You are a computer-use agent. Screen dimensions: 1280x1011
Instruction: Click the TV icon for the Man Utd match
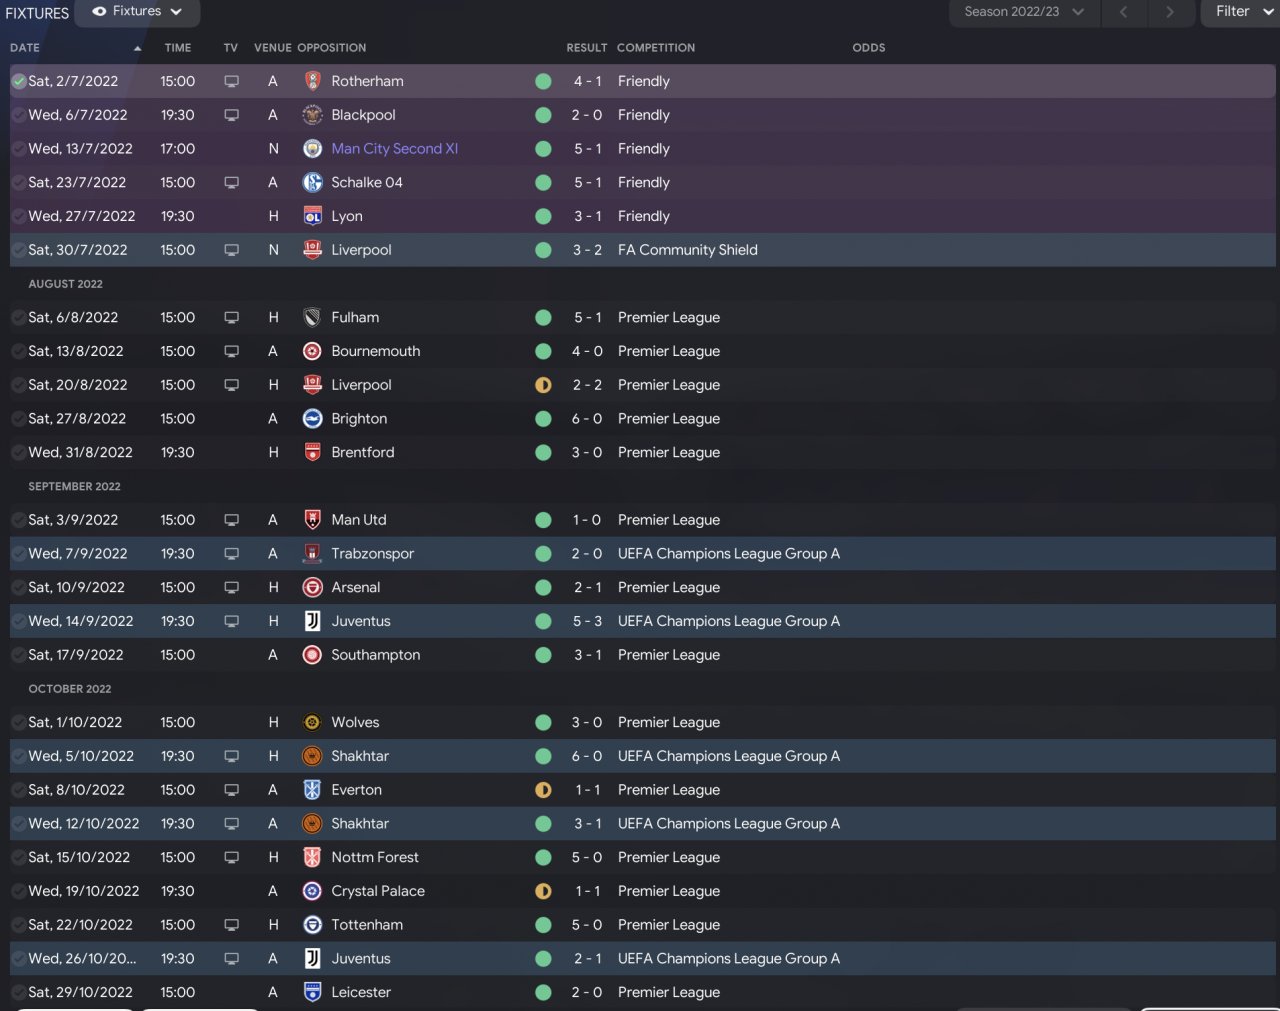(x=231, y=520)
